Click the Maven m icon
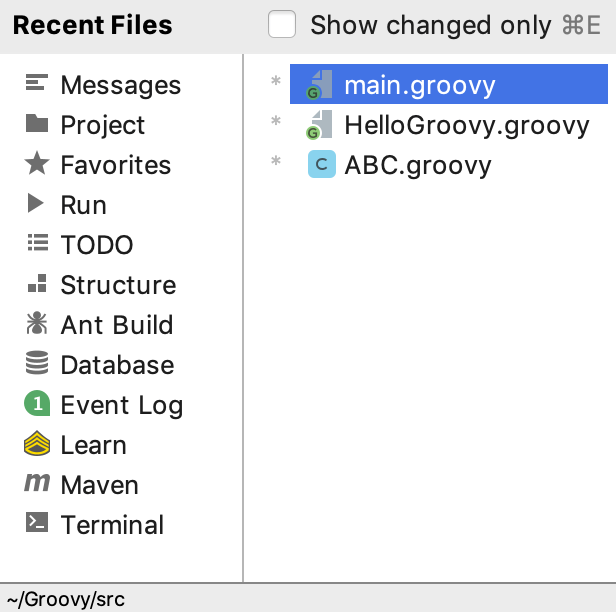Image resolution: width=616 pixels, height=612 pixels. (37, 484)
